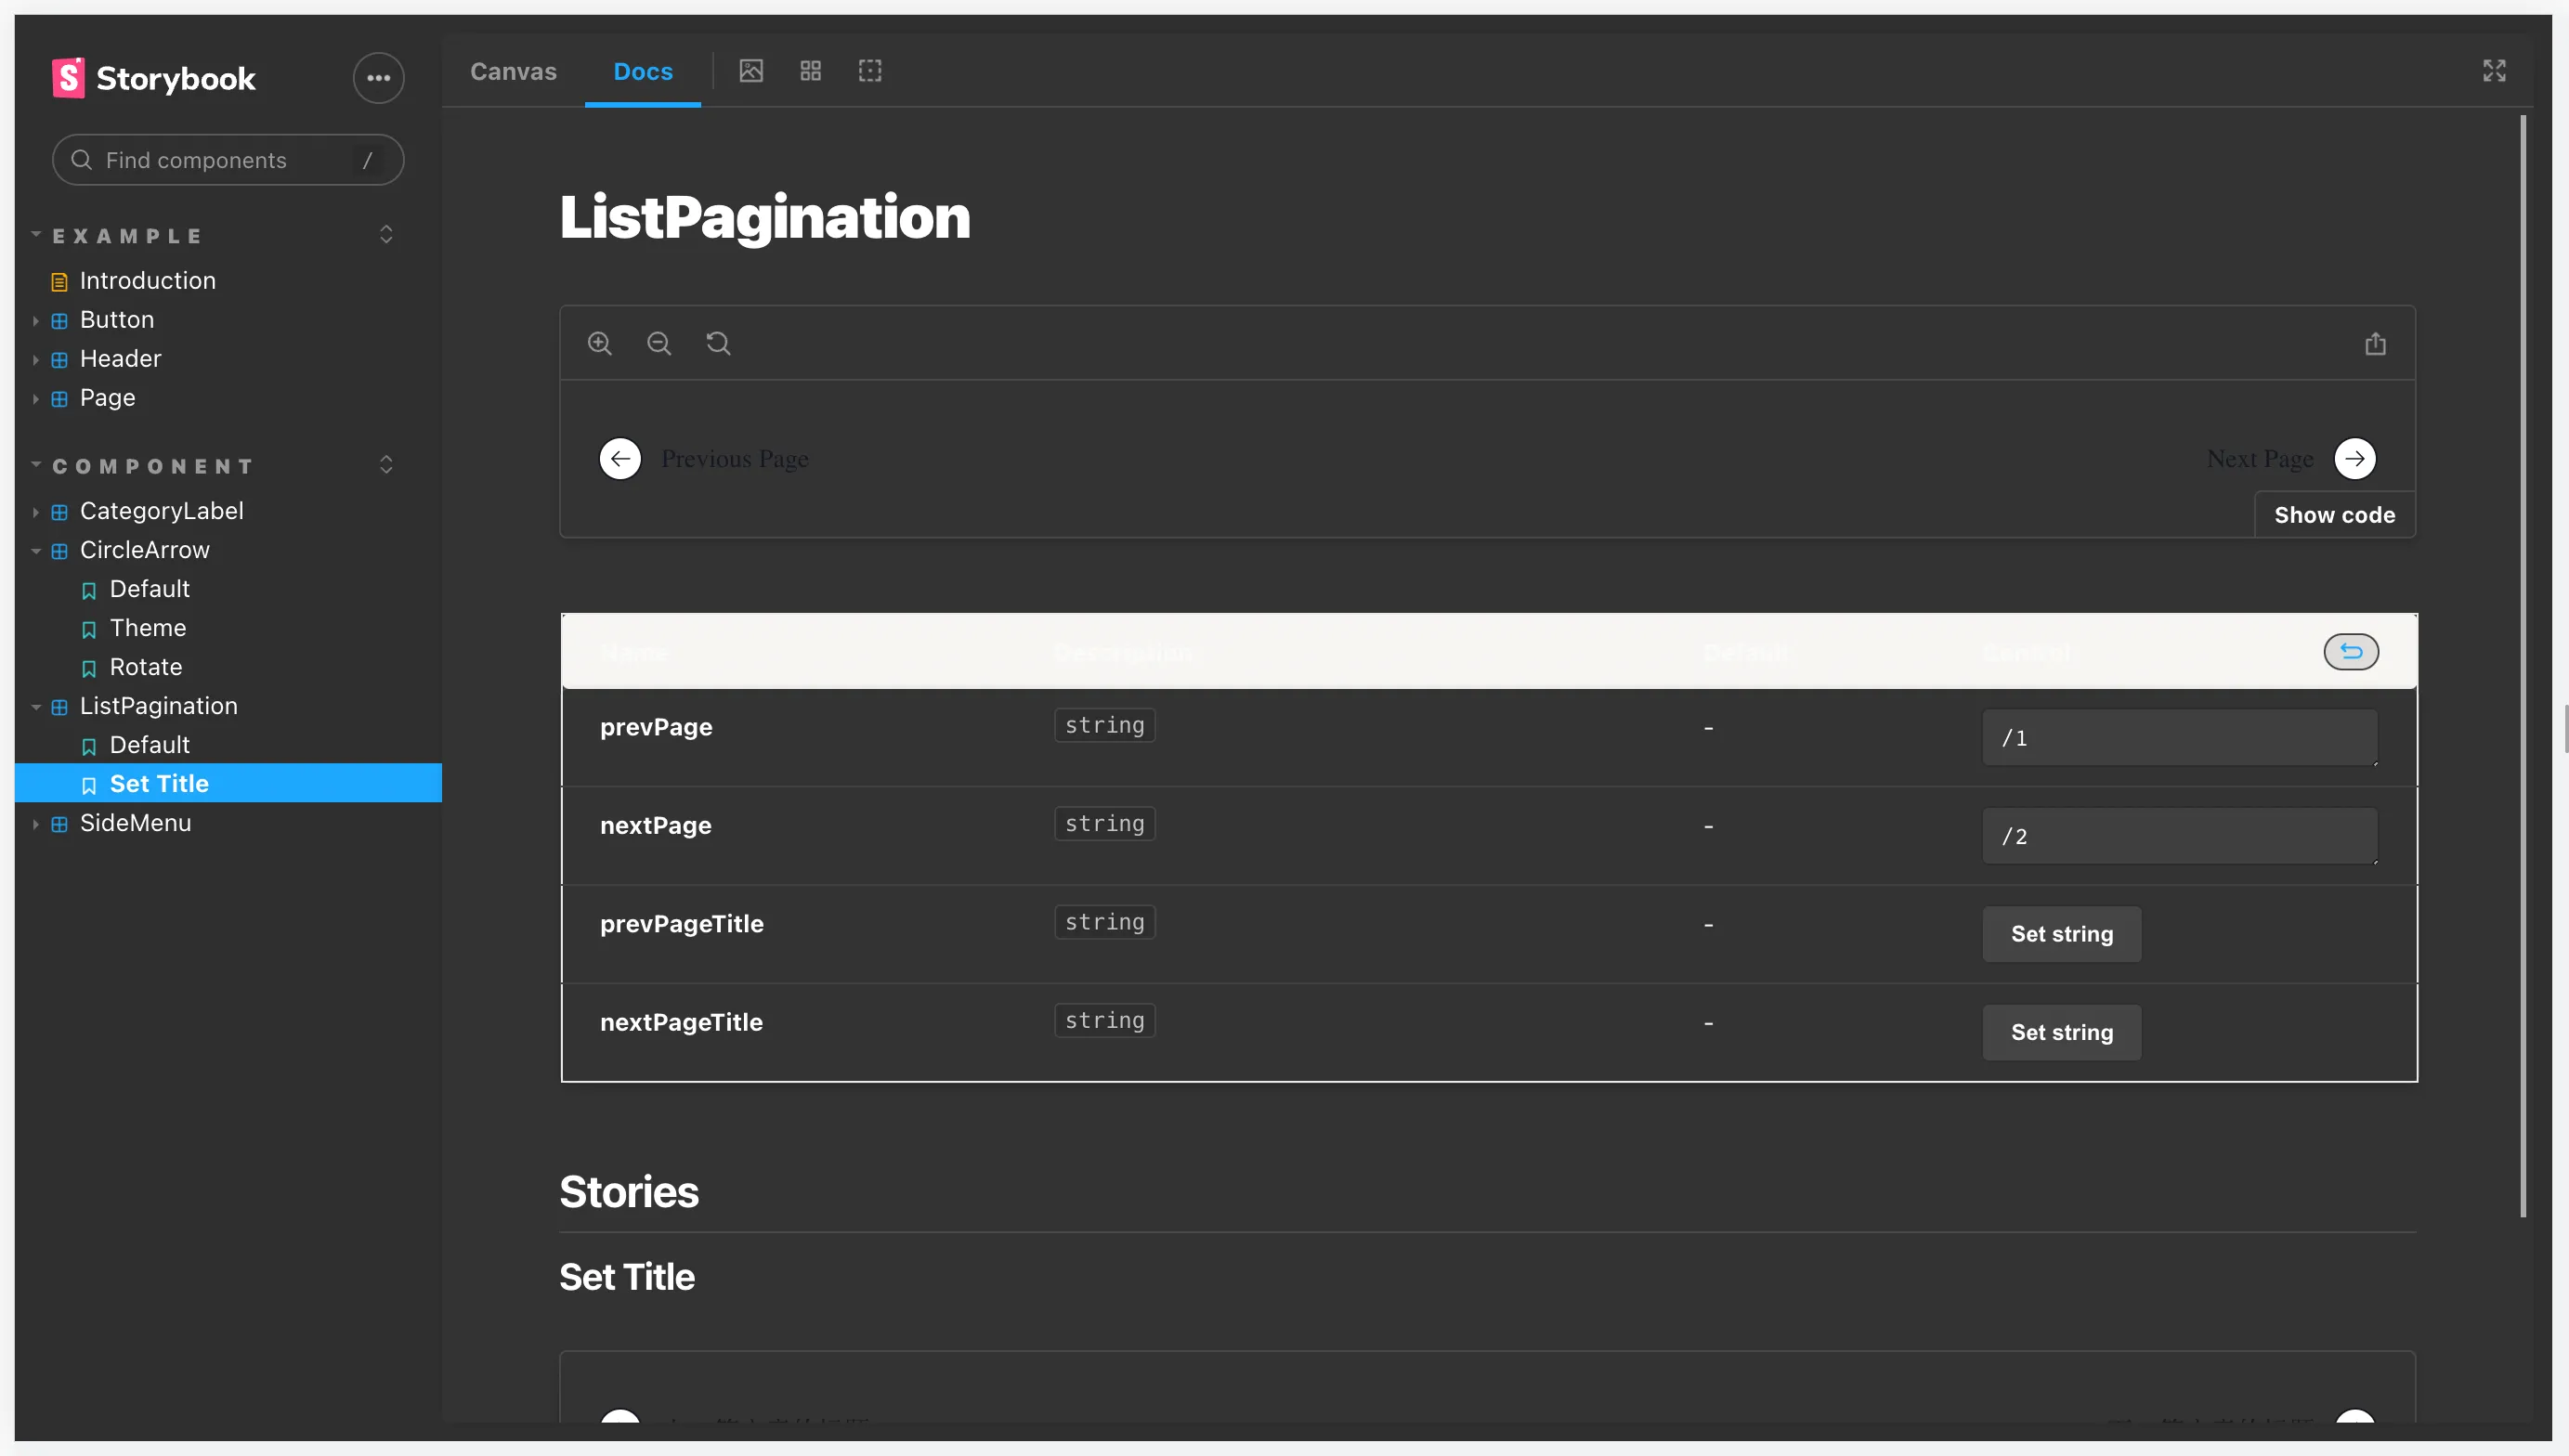Toggle the grid overlay in toolbar
2569x1456 pixels.
coord(810,71)
